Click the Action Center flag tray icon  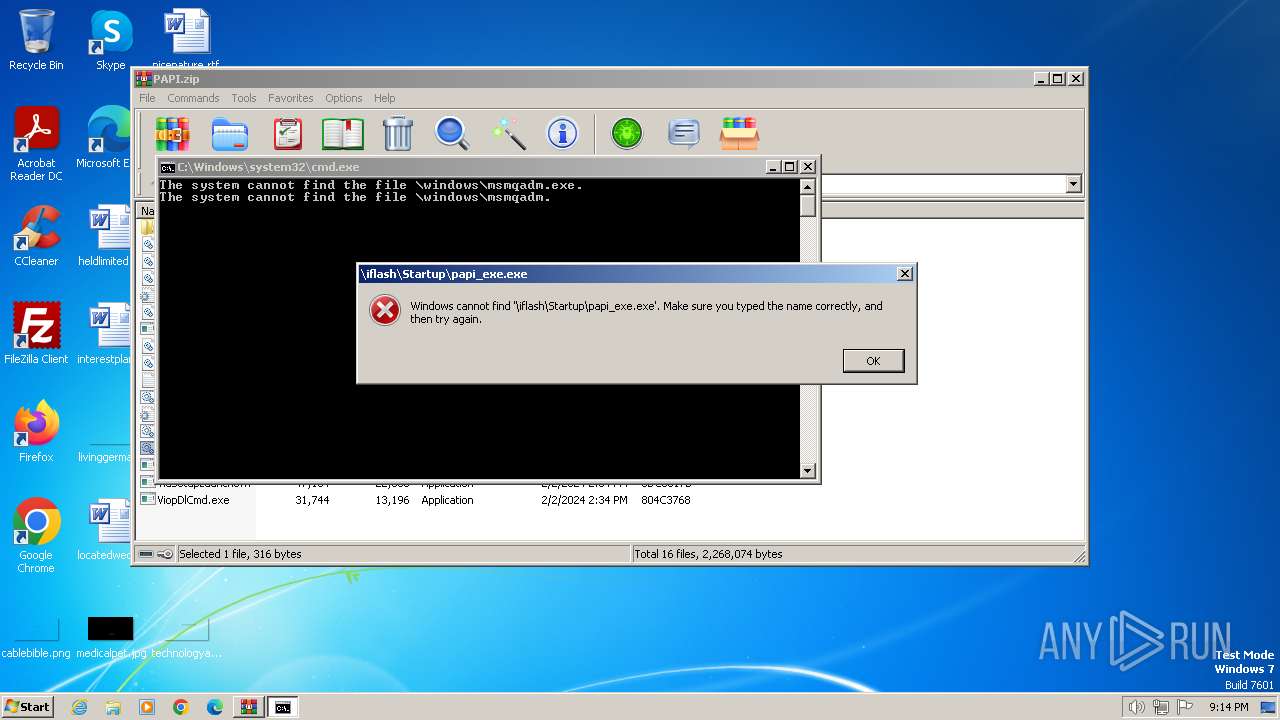pyautogui.click(x=1186, y=707)
